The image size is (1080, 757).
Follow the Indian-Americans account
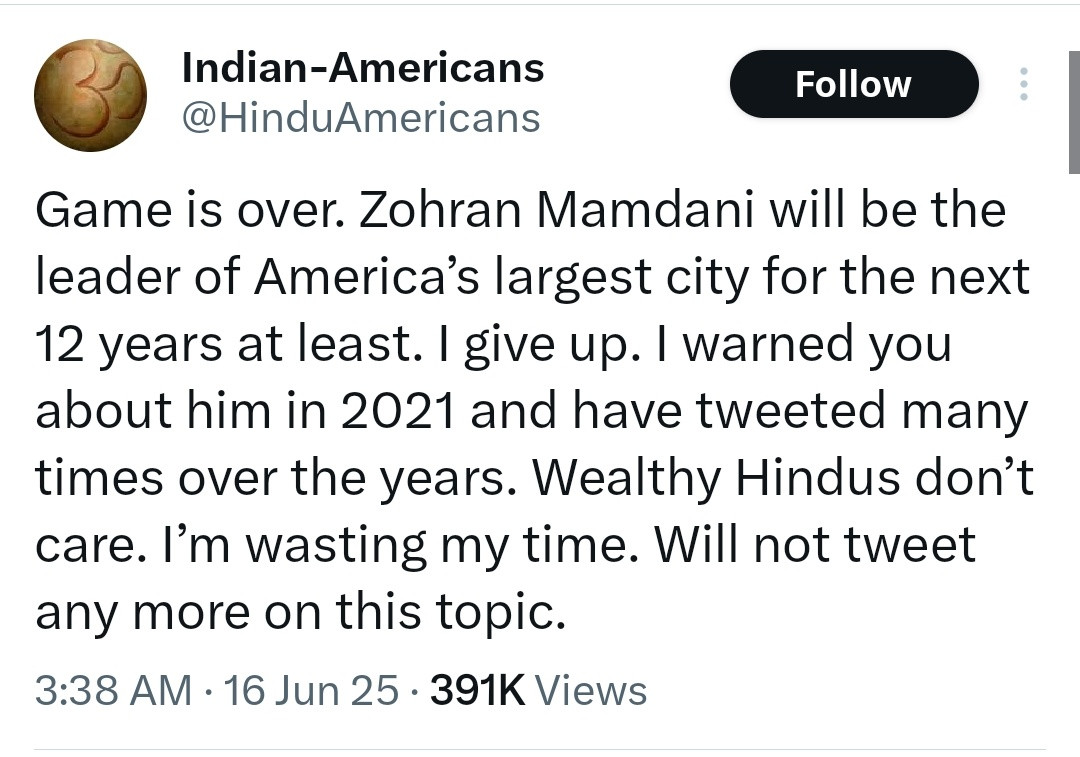pyautogui.click(x=853, y=84)
